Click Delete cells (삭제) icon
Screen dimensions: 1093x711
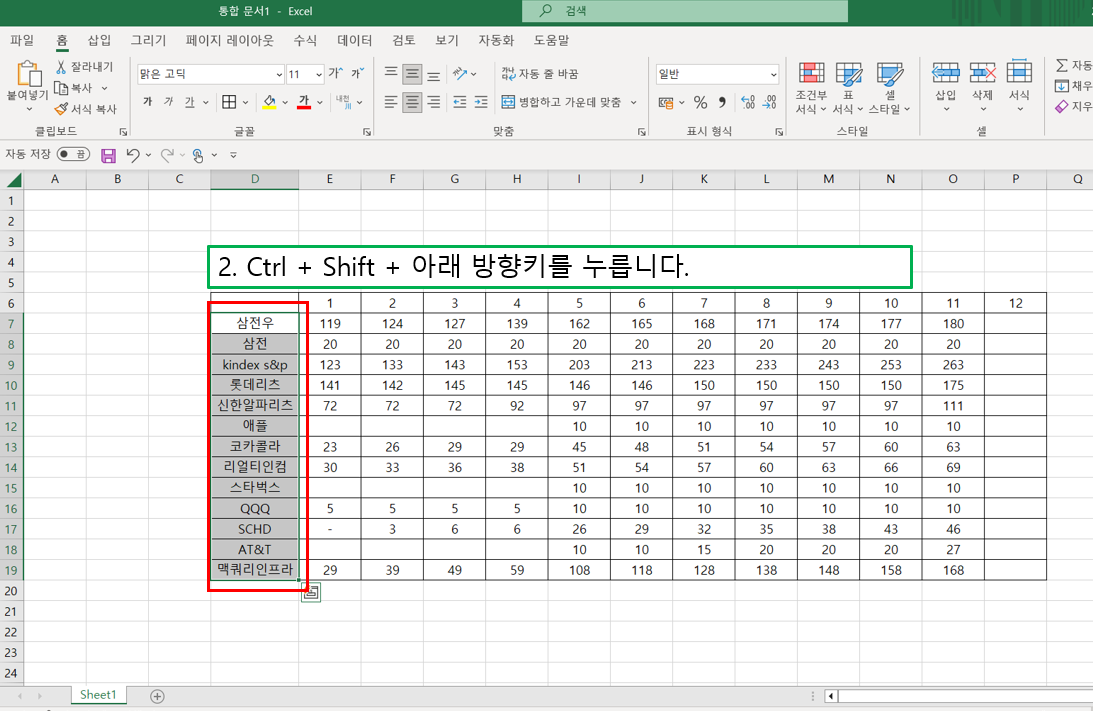(982, 74)
